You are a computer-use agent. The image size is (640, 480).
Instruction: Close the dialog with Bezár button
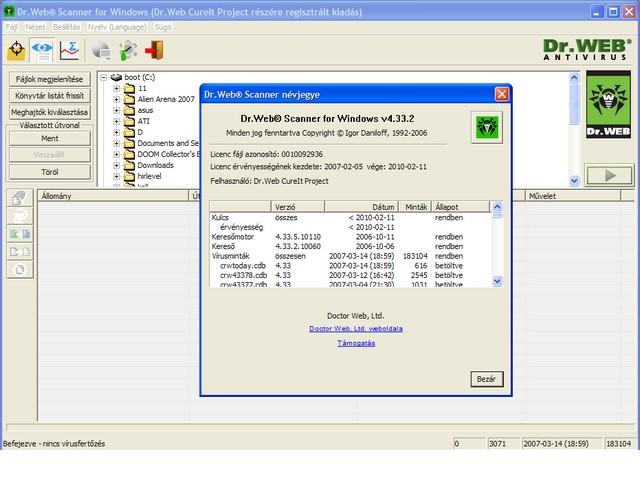487,379
